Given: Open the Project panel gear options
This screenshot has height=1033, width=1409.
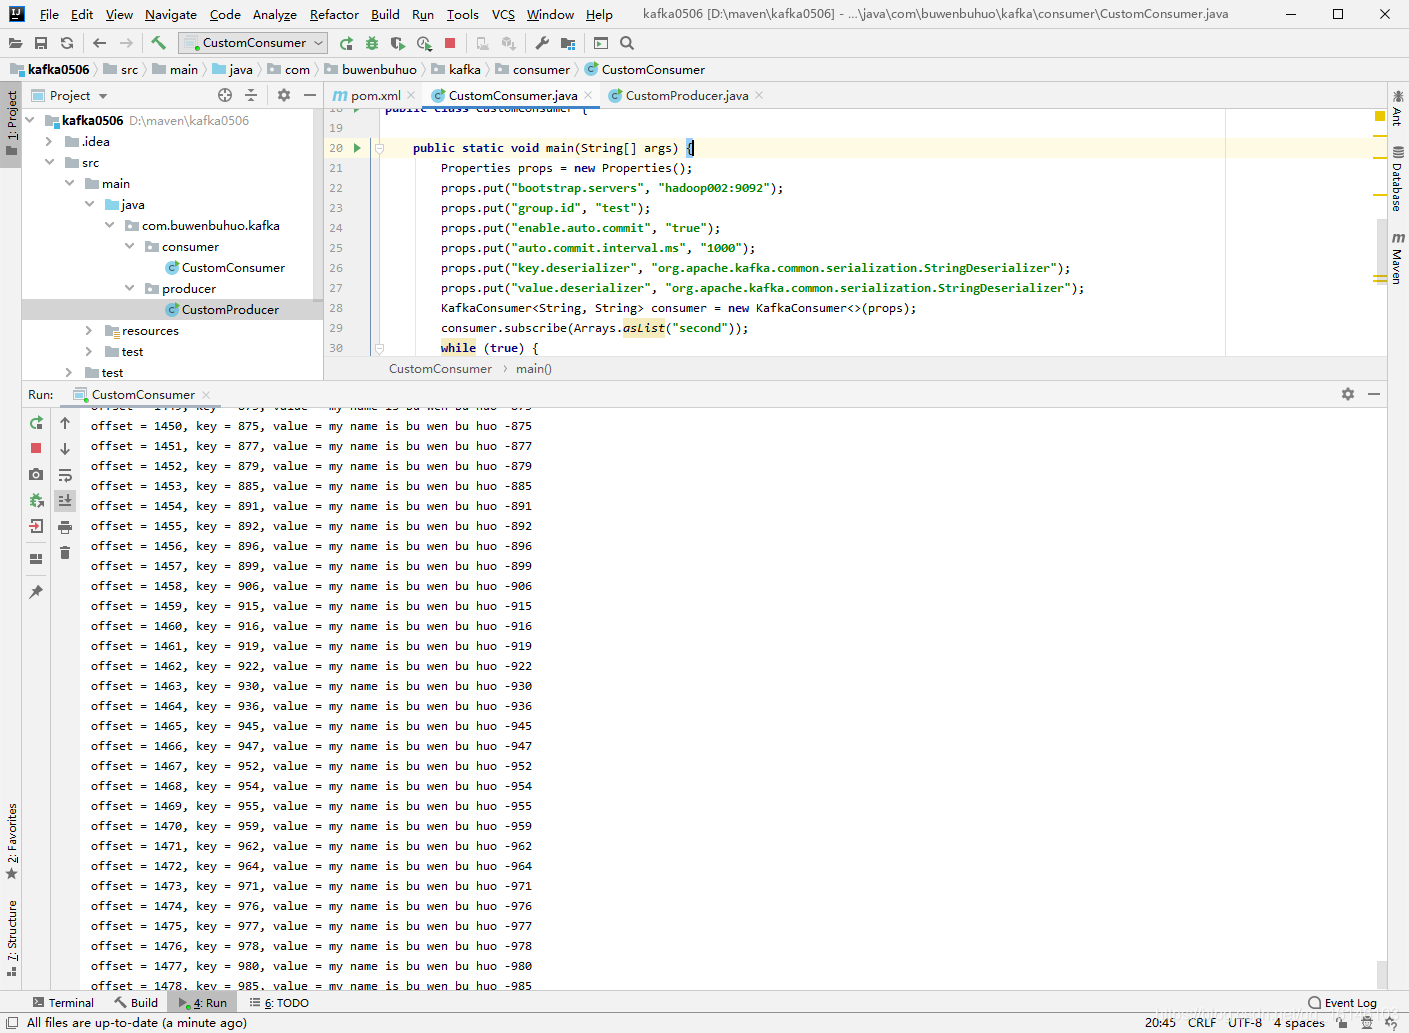Looking at the screenshot, I should tap(284, 95).
